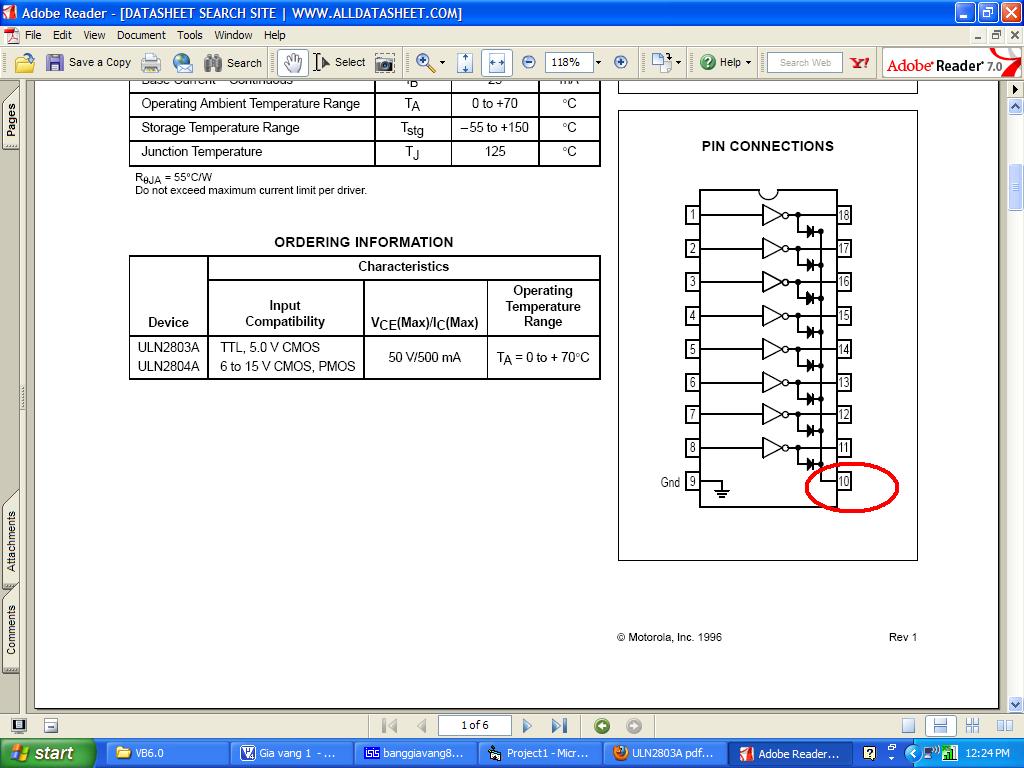1024x768 pixels.
Task: Open the Document menu
Action: point(141,35)
